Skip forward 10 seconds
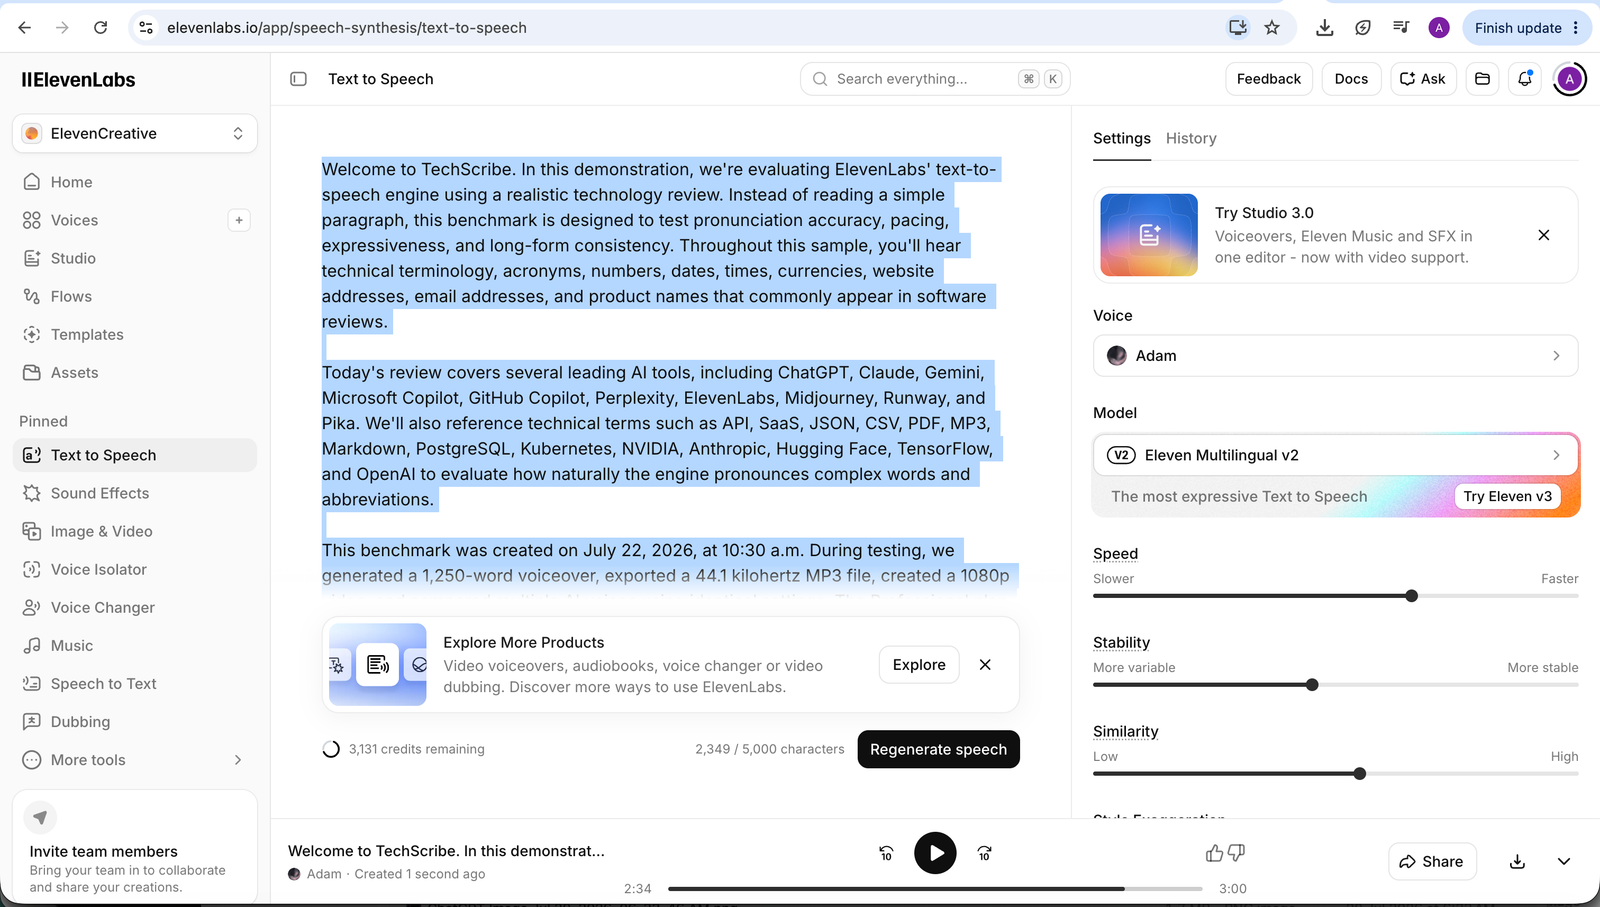 (x=985, y=853)
